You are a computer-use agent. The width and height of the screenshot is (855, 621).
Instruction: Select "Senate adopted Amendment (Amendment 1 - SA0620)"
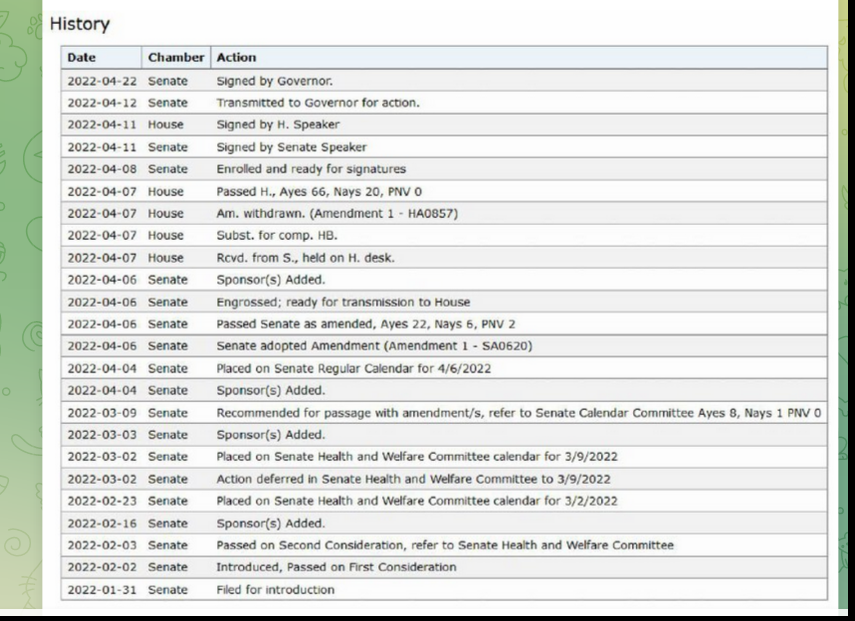click(x=374, y=346)
